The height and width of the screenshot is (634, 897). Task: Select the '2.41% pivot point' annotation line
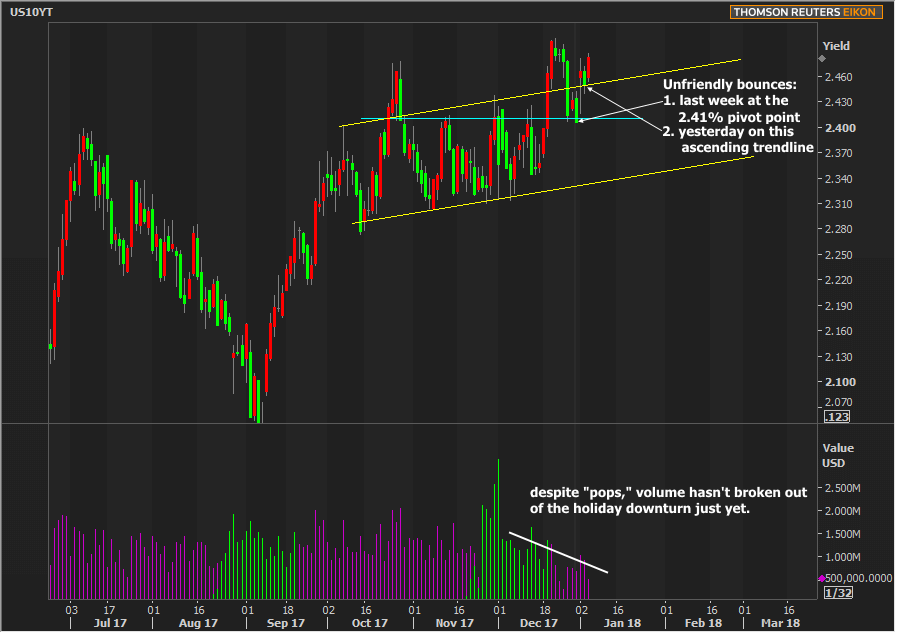pyautogui.click(x=739, y=118)
